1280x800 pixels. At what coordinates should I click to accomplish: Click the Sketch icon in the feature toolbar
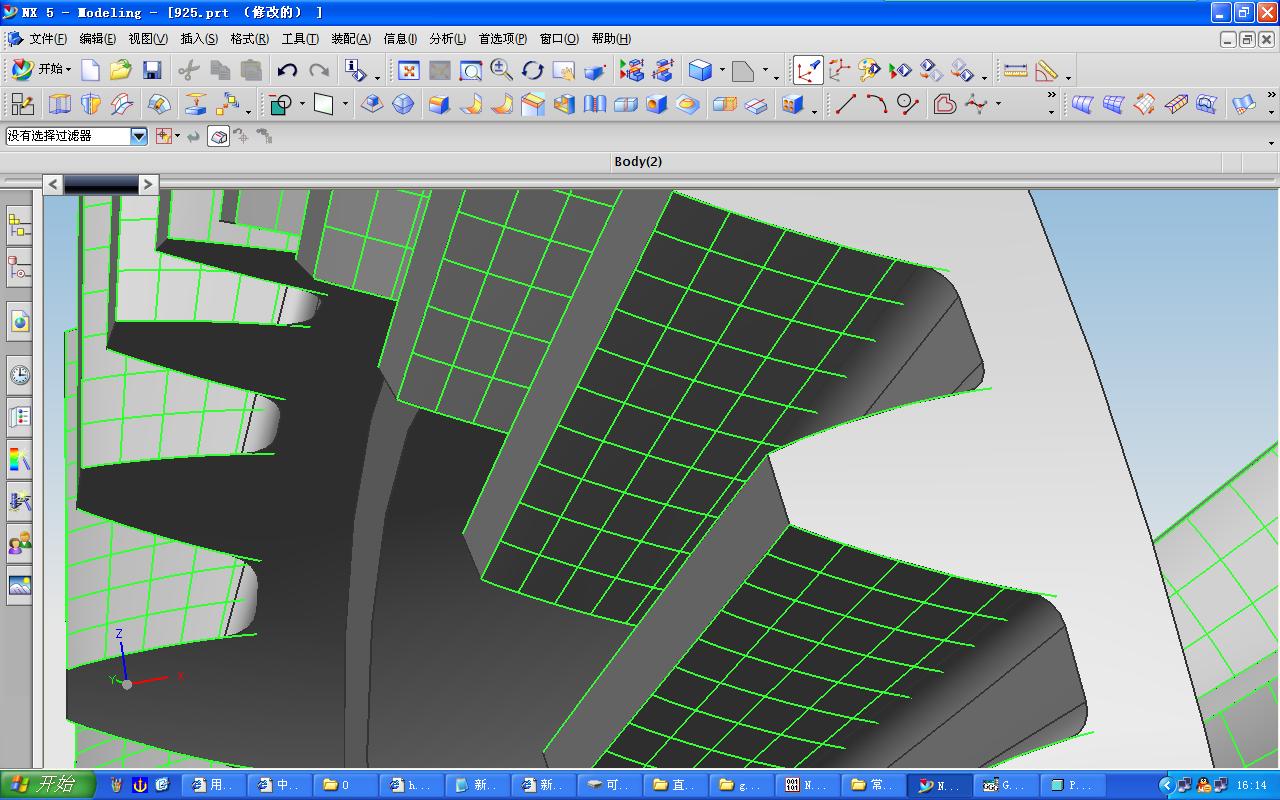pos(22,104)
